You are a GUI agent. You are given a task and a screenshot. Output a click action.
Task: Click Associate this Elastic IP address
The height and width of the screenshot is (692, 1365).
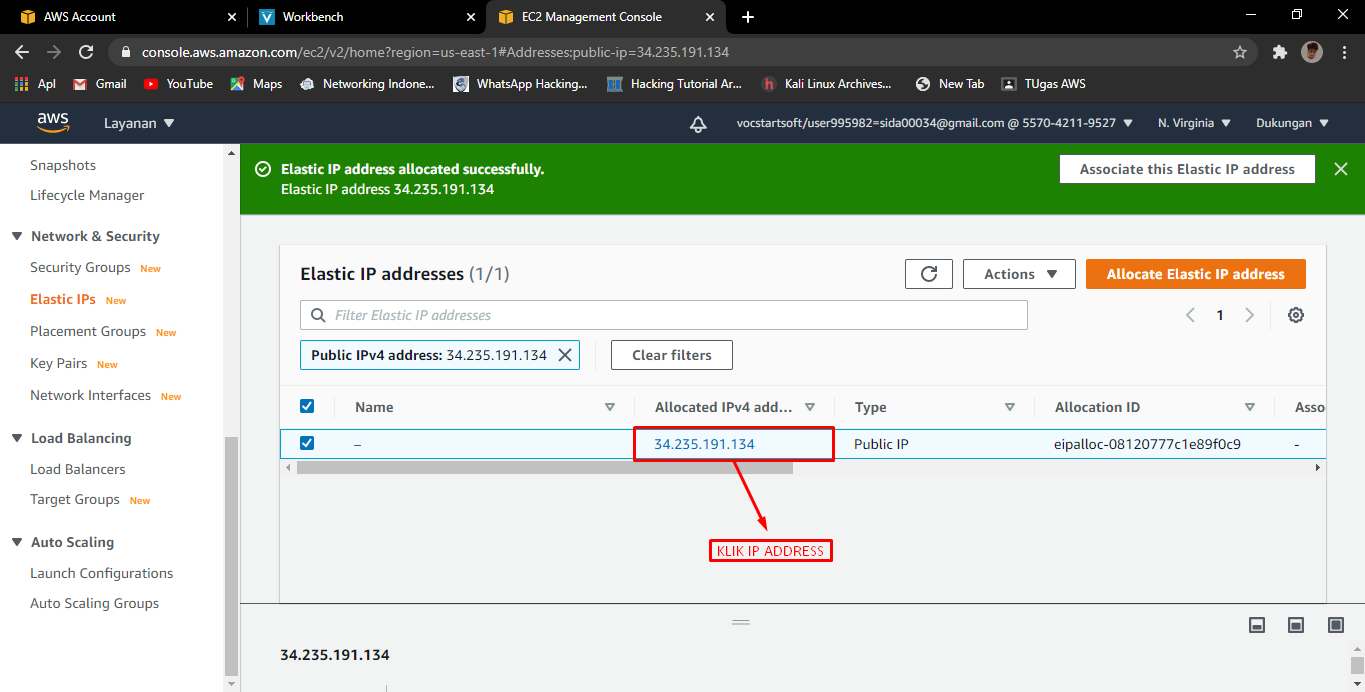(x=1187, y=169)
